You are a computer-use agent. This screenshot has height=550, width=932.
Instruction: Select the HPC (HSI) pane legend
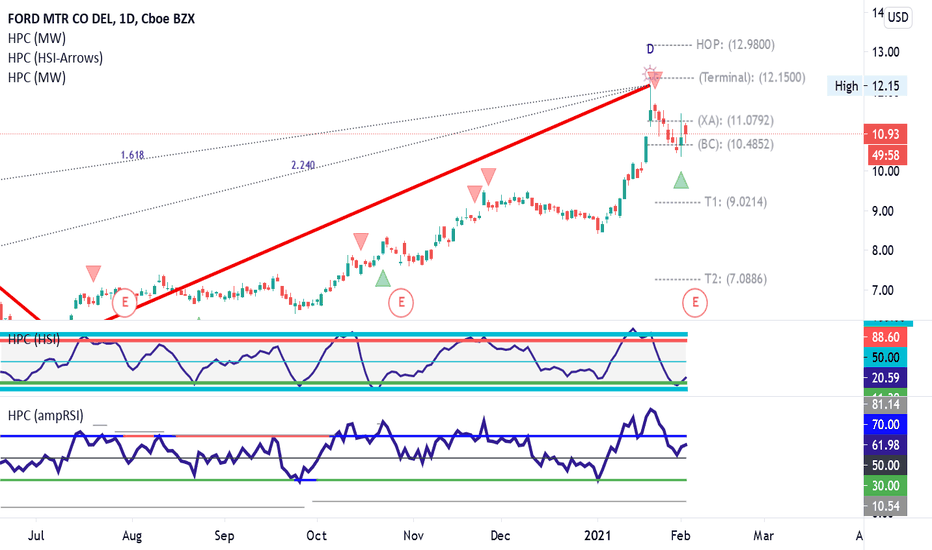coord(33,339)
